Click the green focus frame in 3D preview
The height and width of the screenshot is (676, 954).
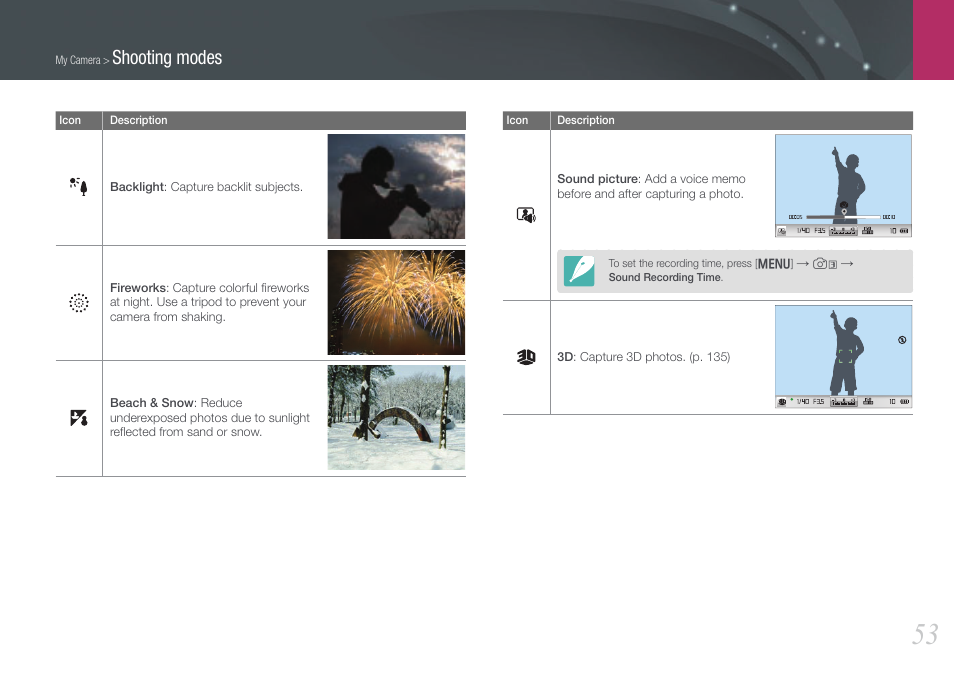click(x=845, y=357)
